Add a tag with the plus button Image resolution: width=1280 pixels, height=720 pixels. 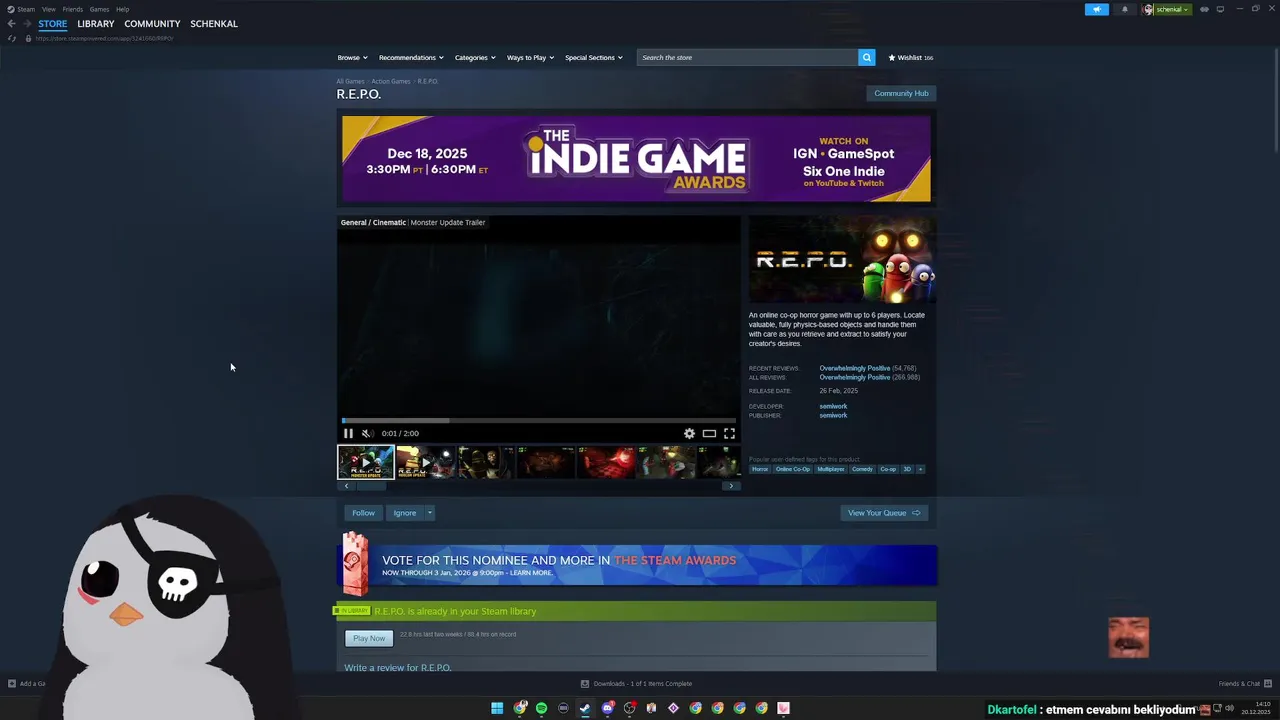(x=920, y=469)
